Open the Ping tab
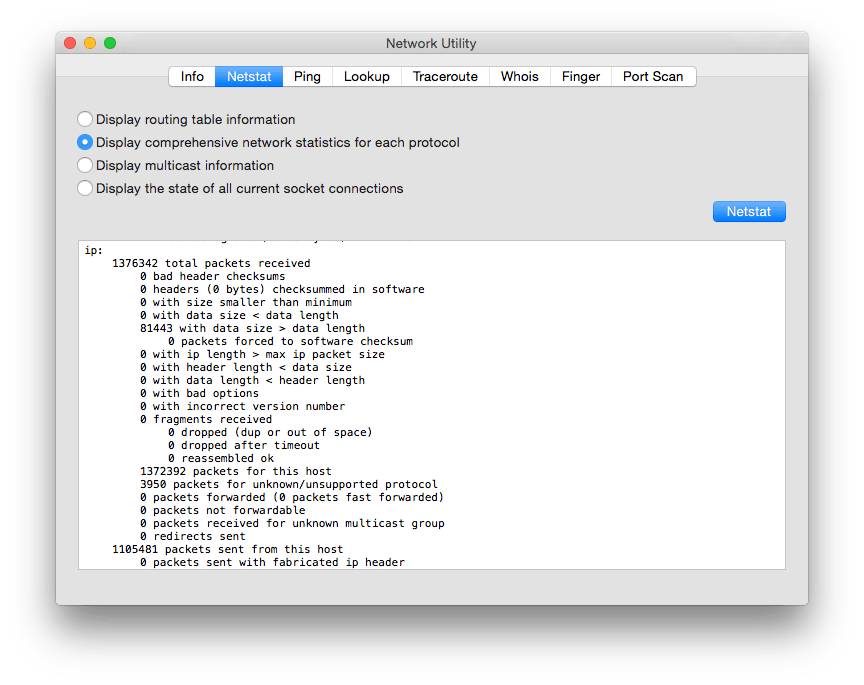 click(307, 76)
